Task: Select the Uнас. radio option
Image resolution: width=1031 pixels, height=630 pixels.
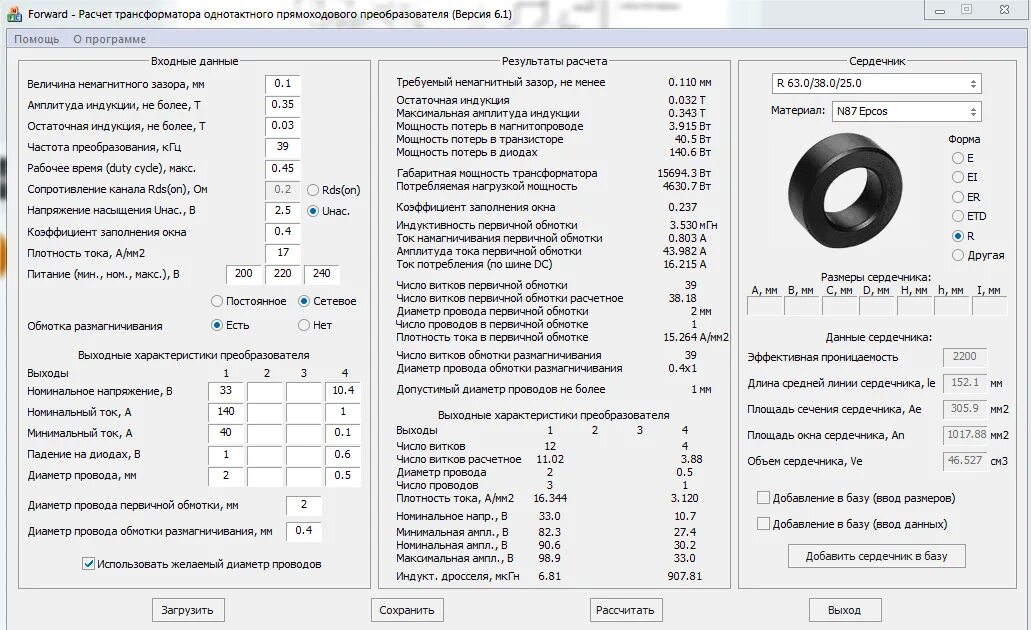Action: 313,211
